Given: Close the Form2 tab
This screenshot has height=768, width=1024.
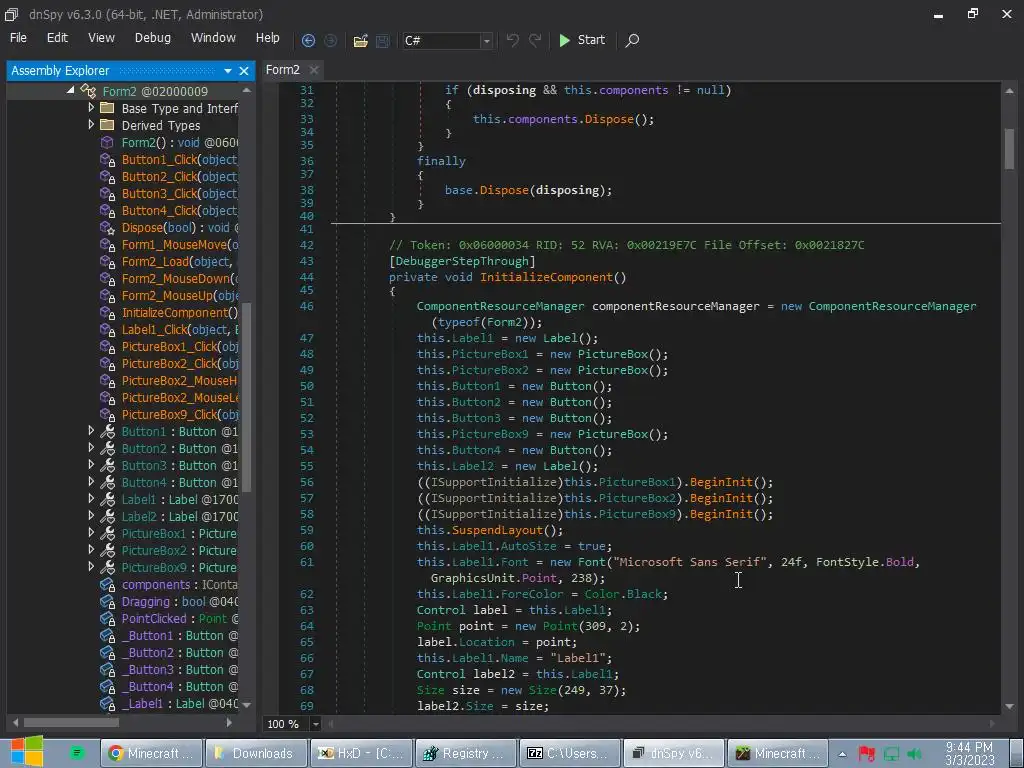Looking at the screenshot, I should pos(313,69).
